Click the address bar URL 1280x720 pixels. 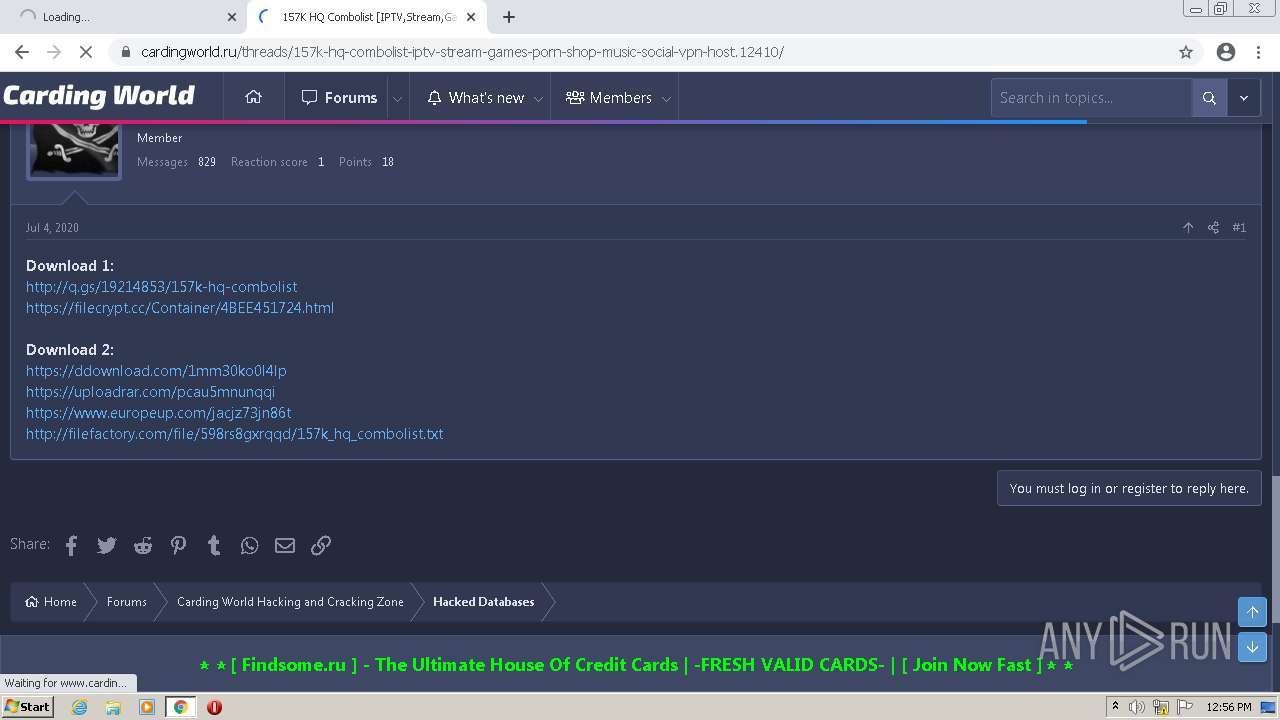coord(462,52)
